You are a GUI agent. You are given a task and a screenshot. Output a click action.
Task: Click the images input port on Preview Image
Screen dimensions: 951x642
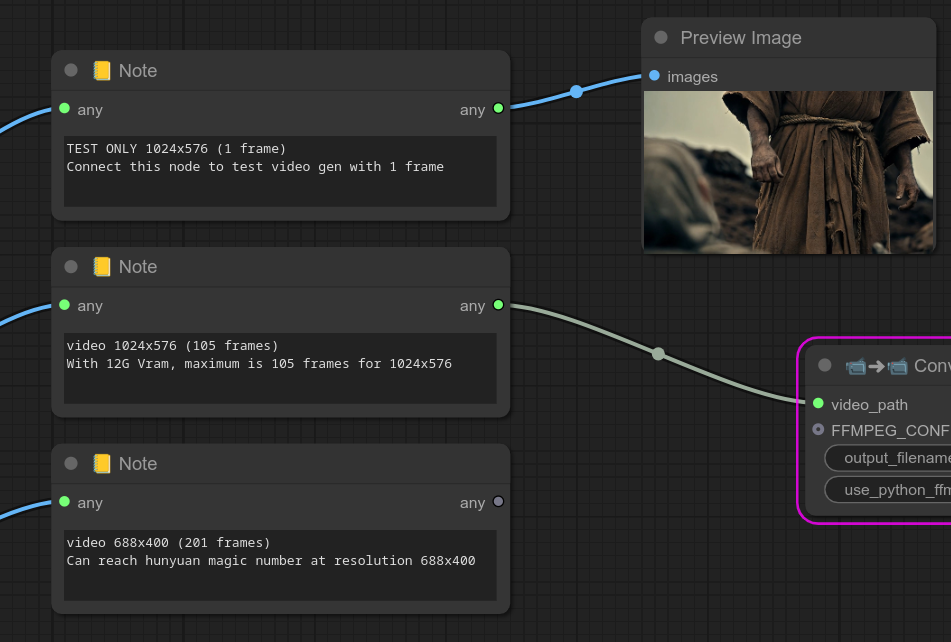(654, 76)
